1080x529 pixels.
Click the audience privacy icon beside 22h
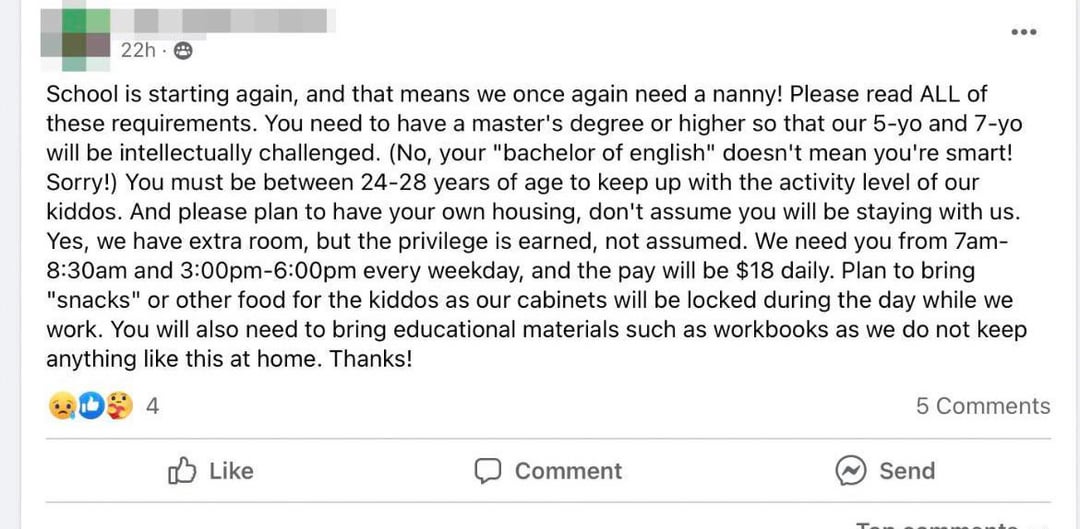tap(183, 50)
